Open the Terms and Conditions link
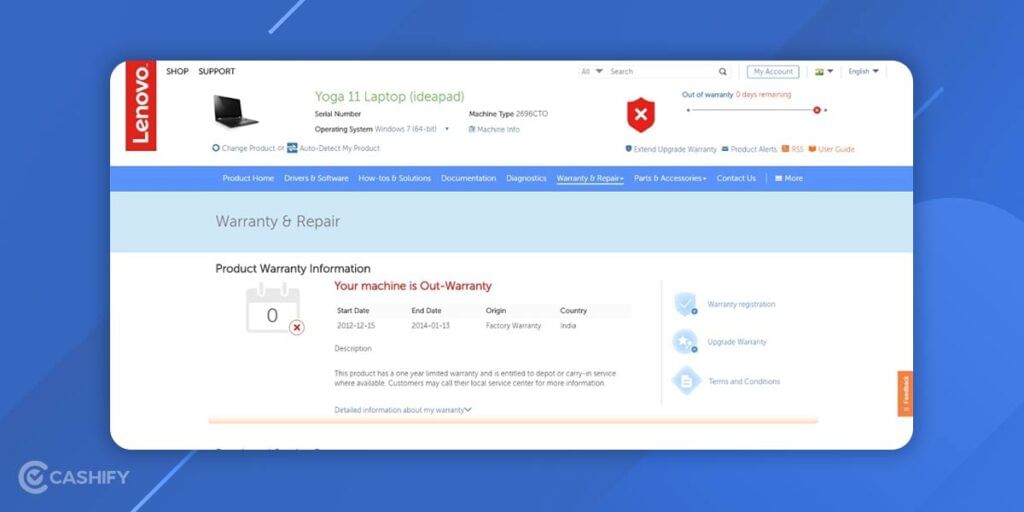This screenshot has width=1024, height=512. [744, 381]
